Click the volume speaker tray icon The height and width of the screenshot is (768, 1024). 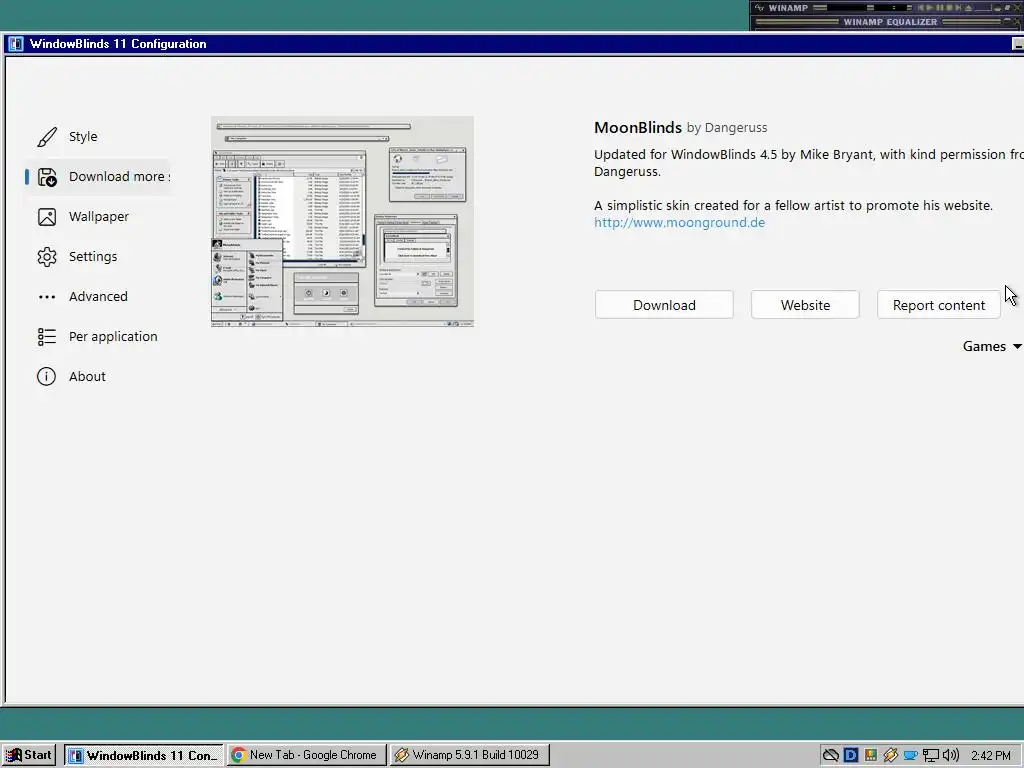tap(951, 756)
